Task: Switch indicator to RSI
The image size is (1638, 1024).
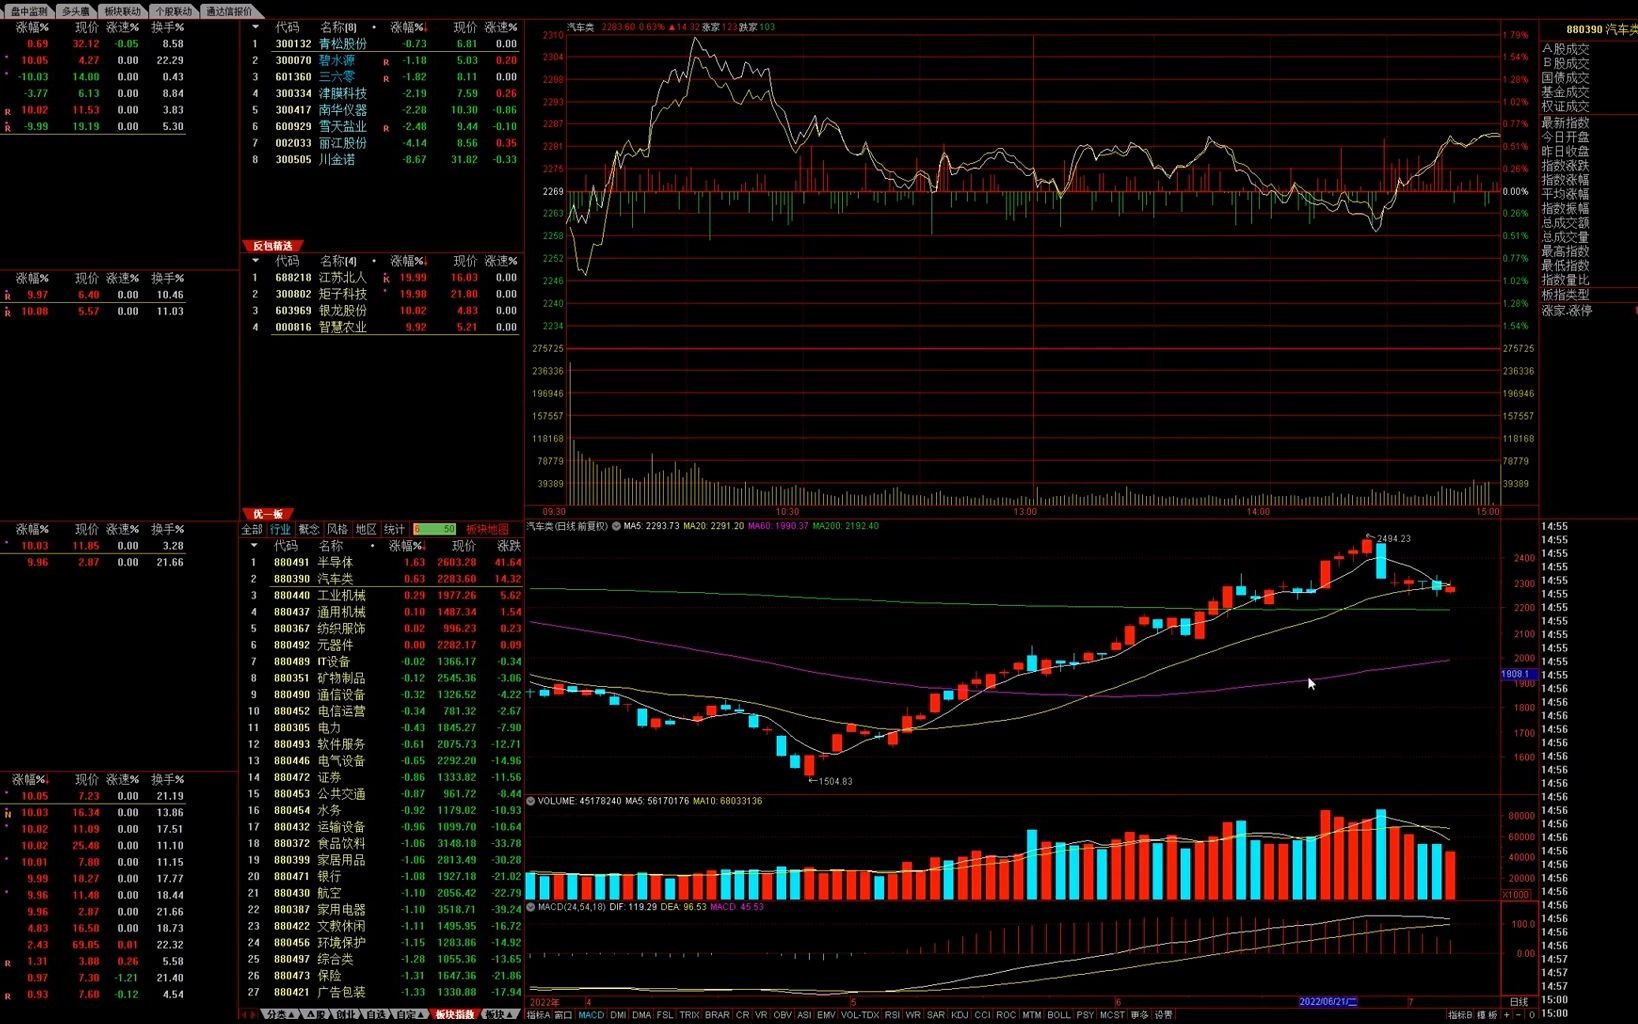Action: 892,1015
